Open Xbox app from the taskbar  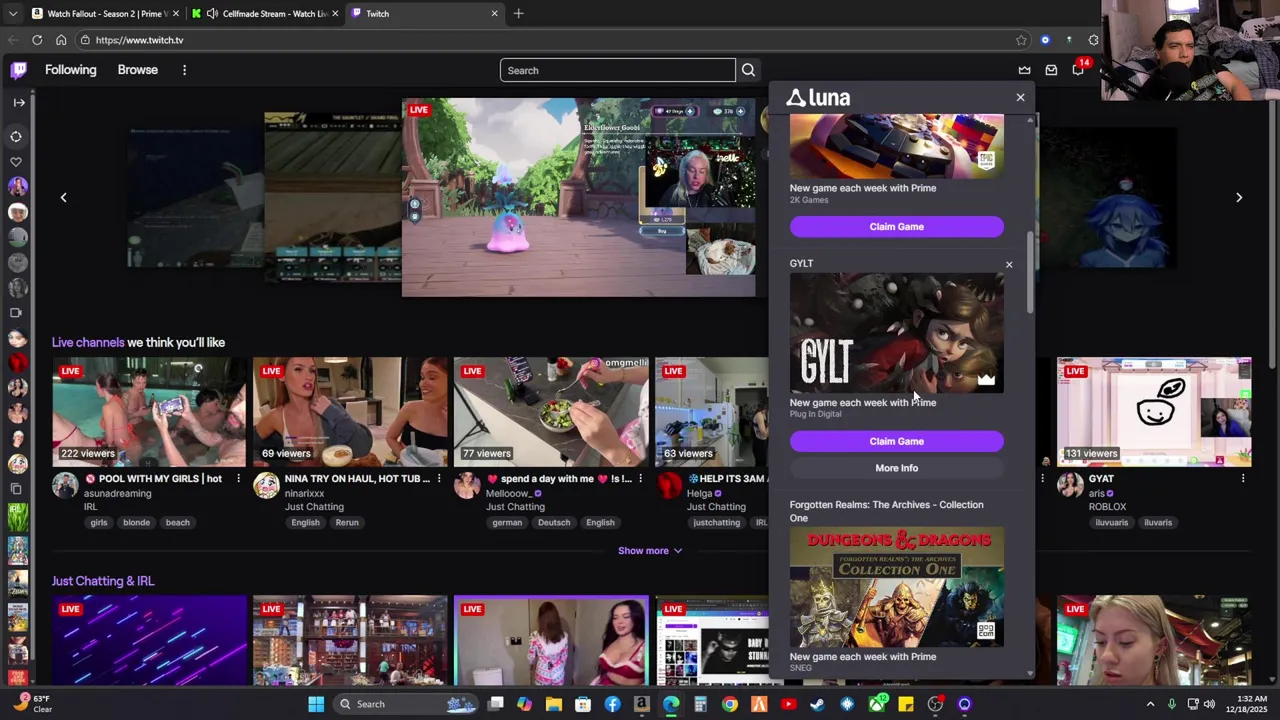click(877, 704)
